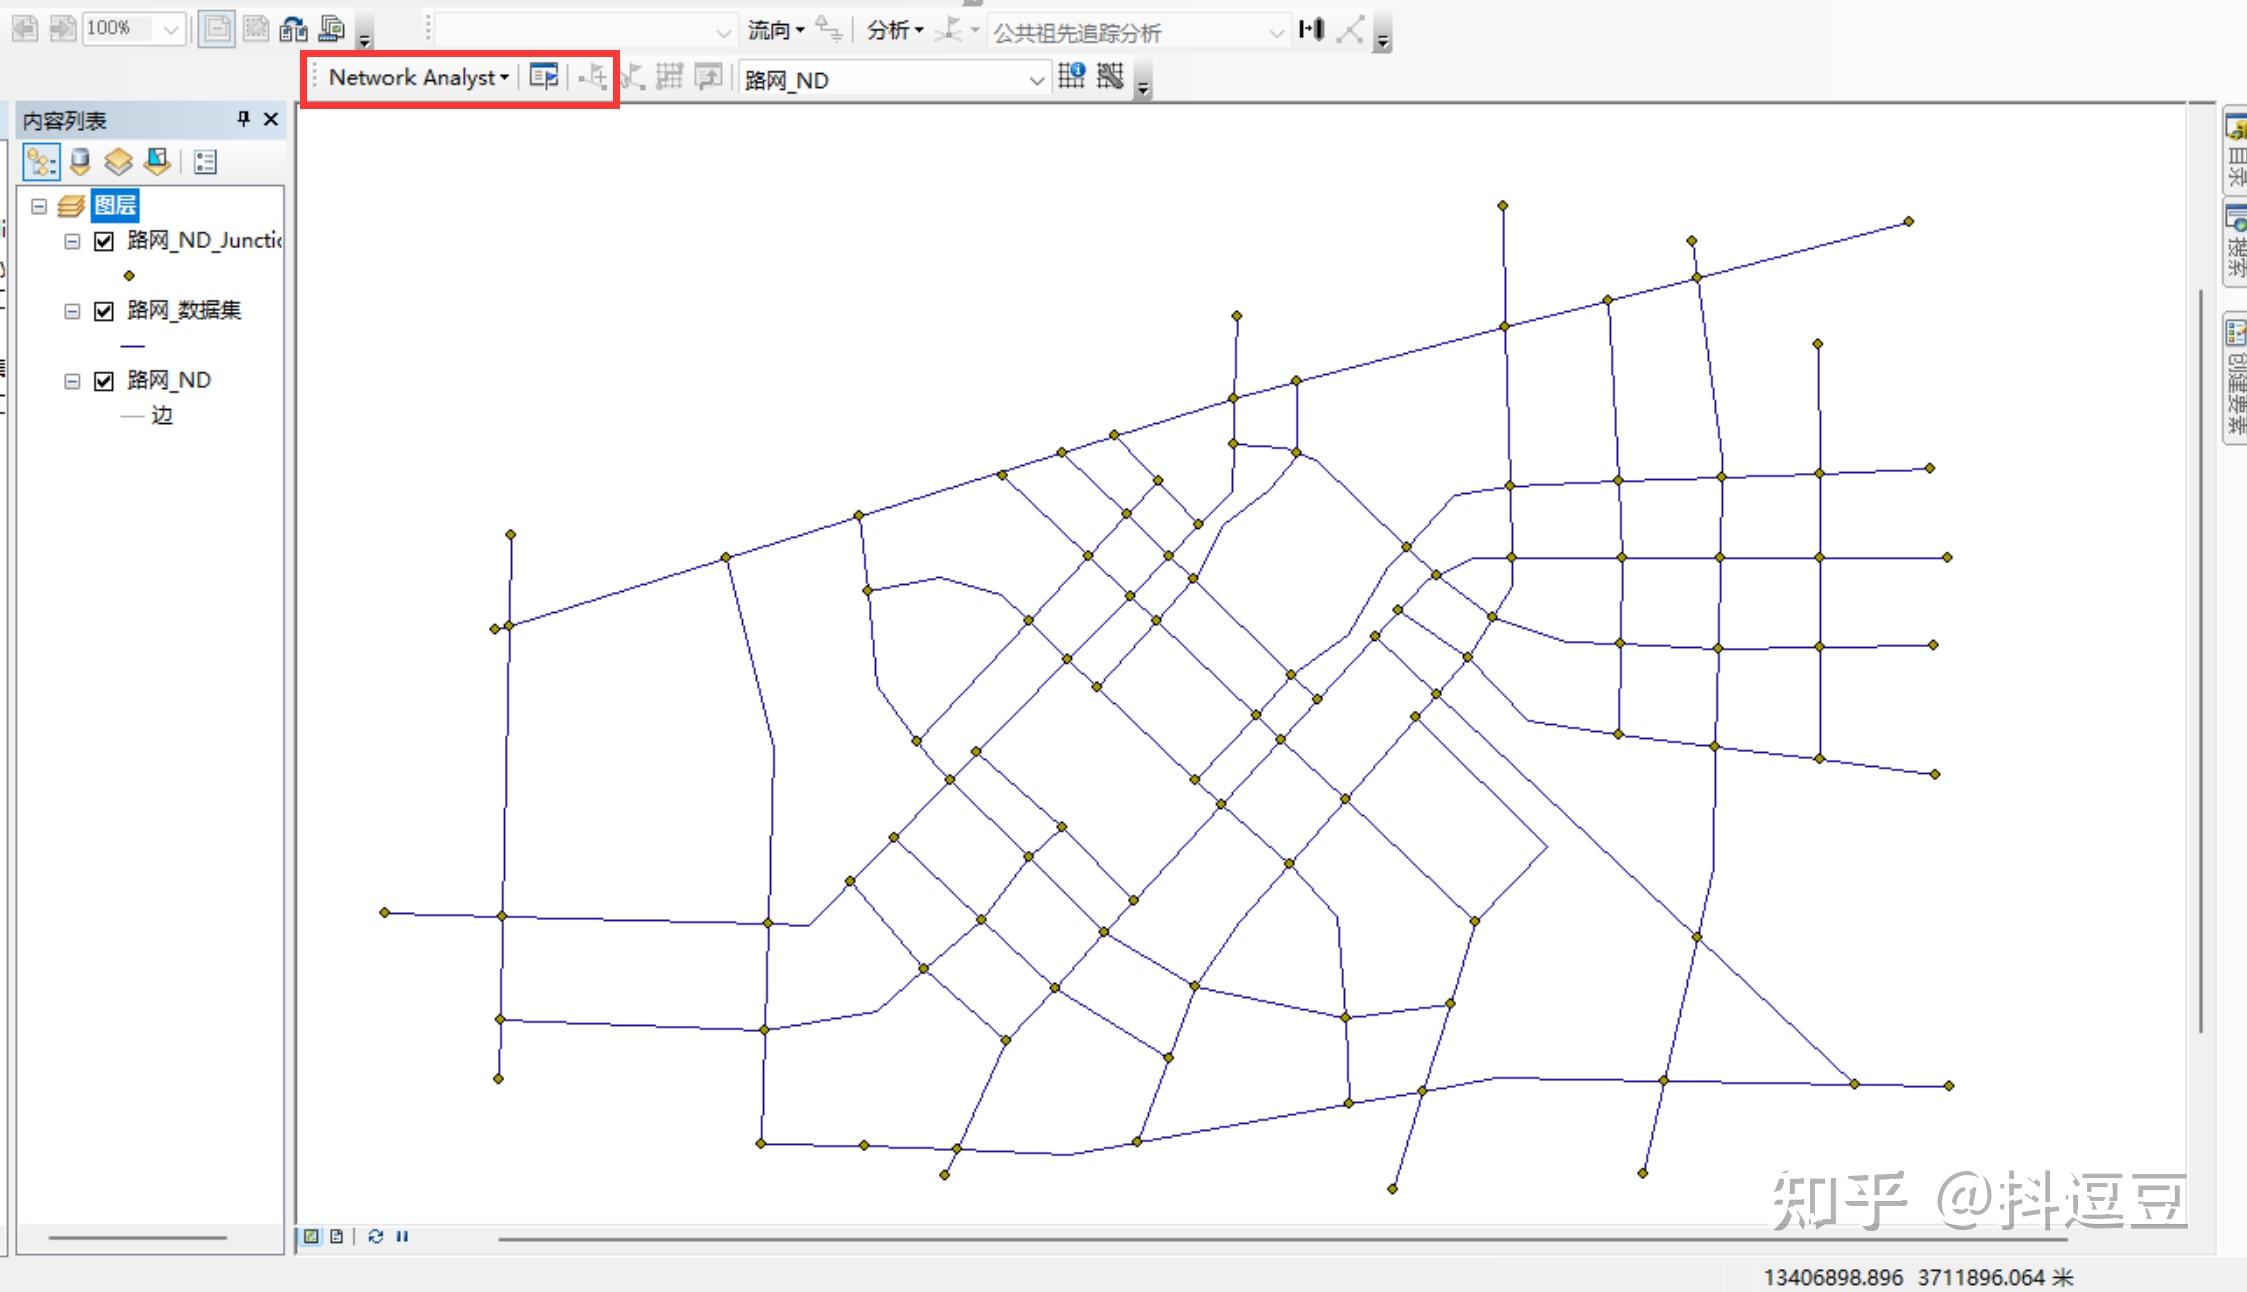Open the Network Analyst menu

[418, 77]
